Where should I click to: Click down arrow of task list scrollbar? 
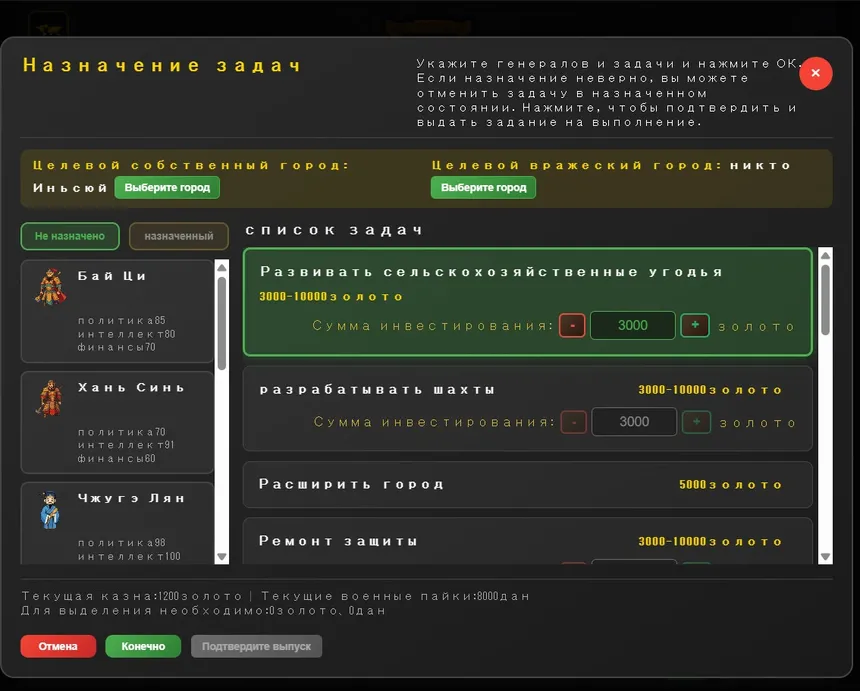pyautogui.click(x=825, y=557)
